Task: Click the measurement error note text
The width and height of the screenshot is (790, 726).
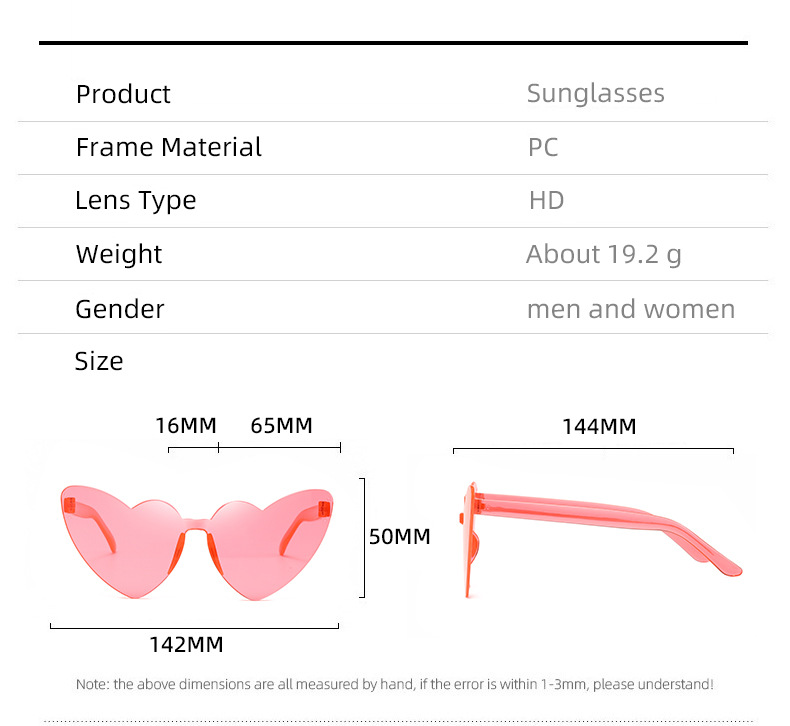Action: click(x=394, y=685)
